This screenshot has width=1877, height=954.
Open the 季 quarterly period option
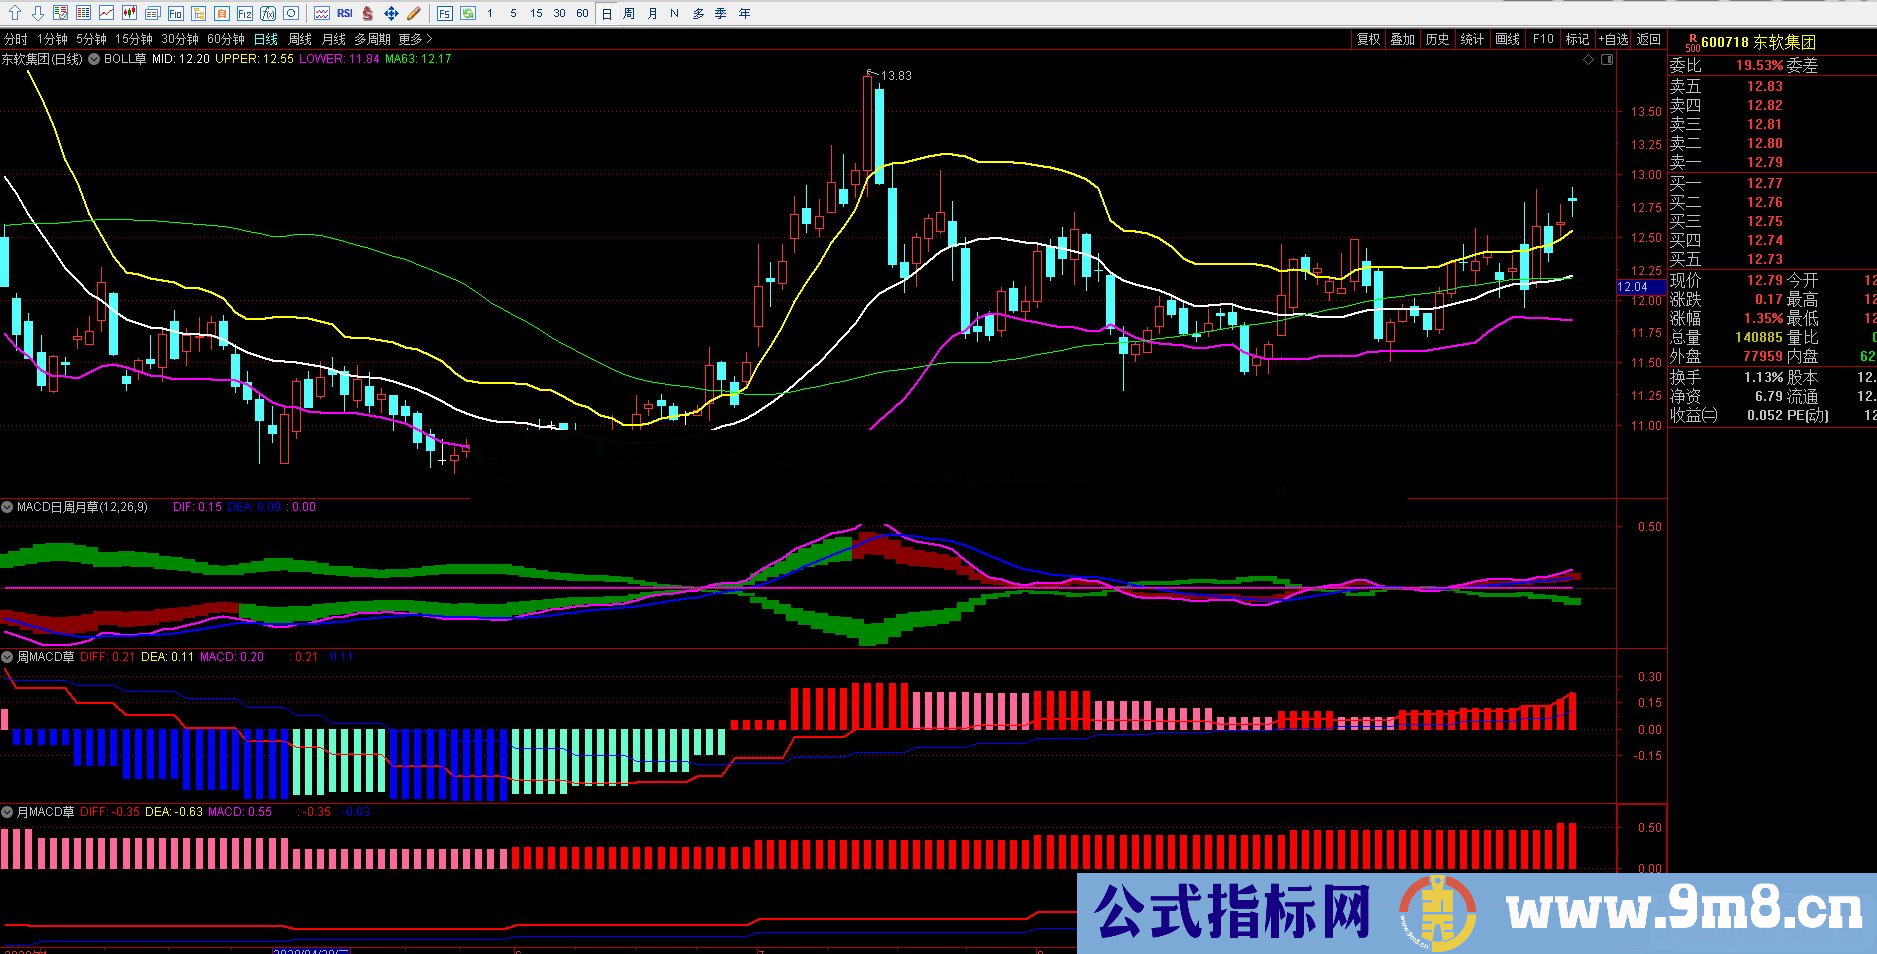coord(720,13)
